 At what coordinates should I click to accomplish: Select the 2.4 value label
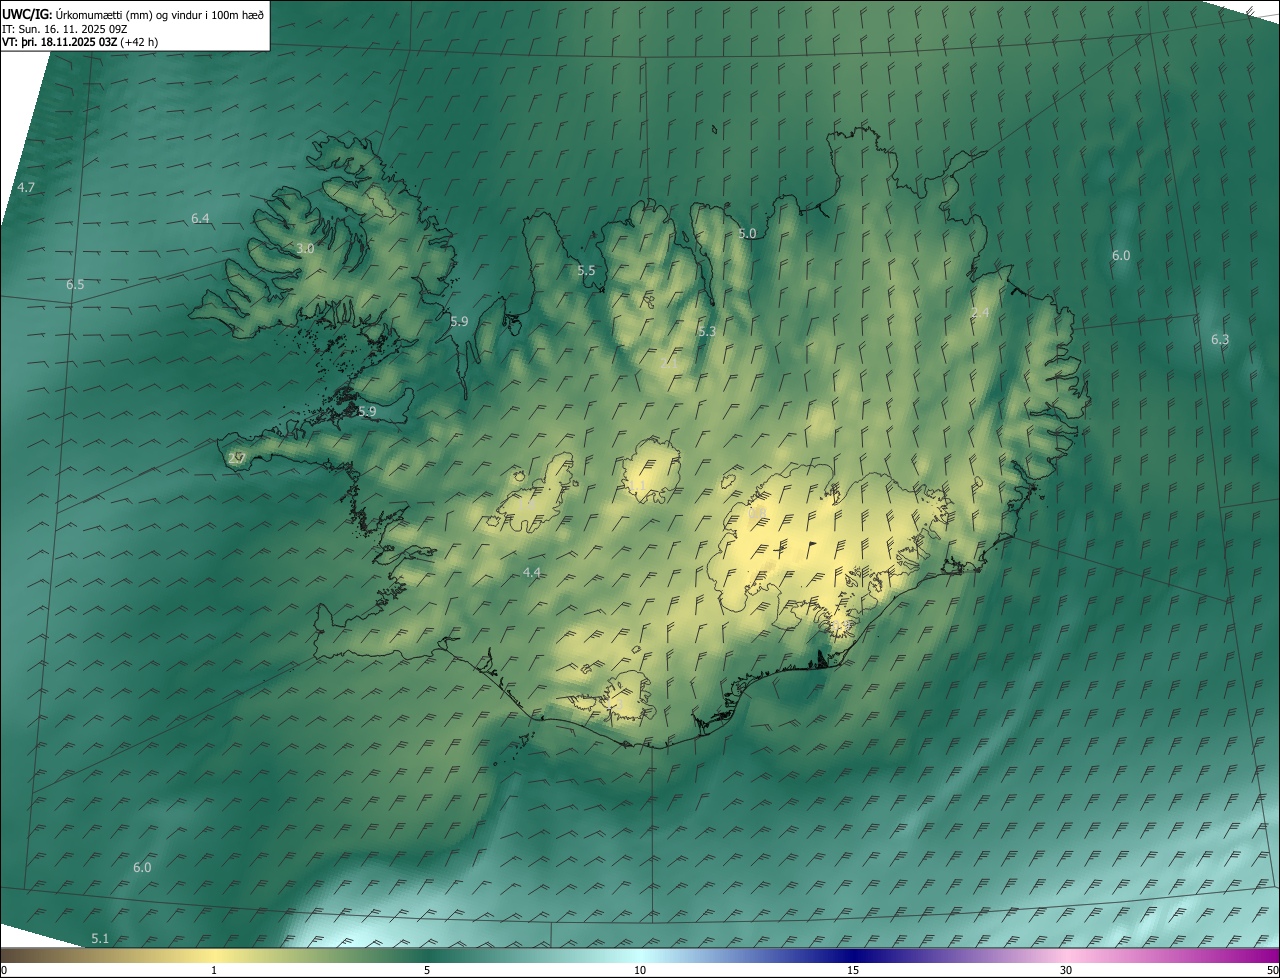click(980, 313)
